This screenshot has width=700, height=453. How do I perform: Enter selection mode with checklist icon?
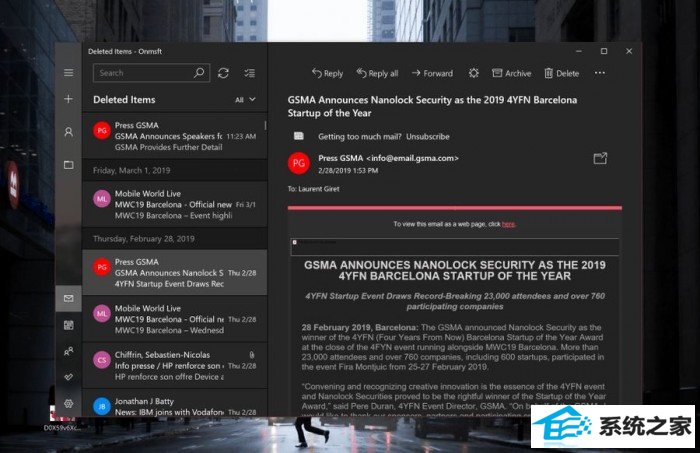coord(250,73)
